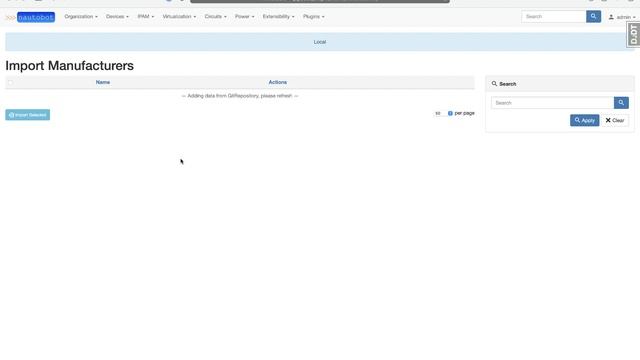Expand the Virtualization menu
Screen dimensions: 640x360
click(179, 17)
